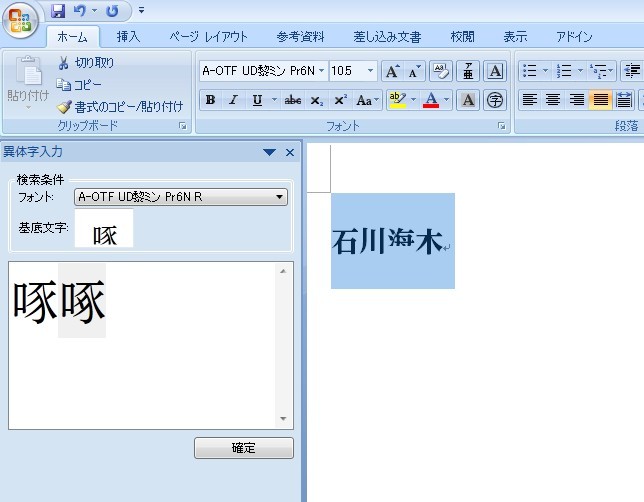The image size is (644, 502).
Task: Open the ページ レイアウト tab
Action: [208, 37]
